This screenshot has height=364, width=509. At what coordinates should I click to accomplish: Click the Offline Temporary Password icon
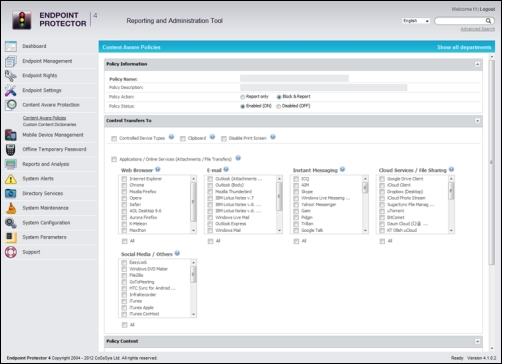click(x=11, y=150)
